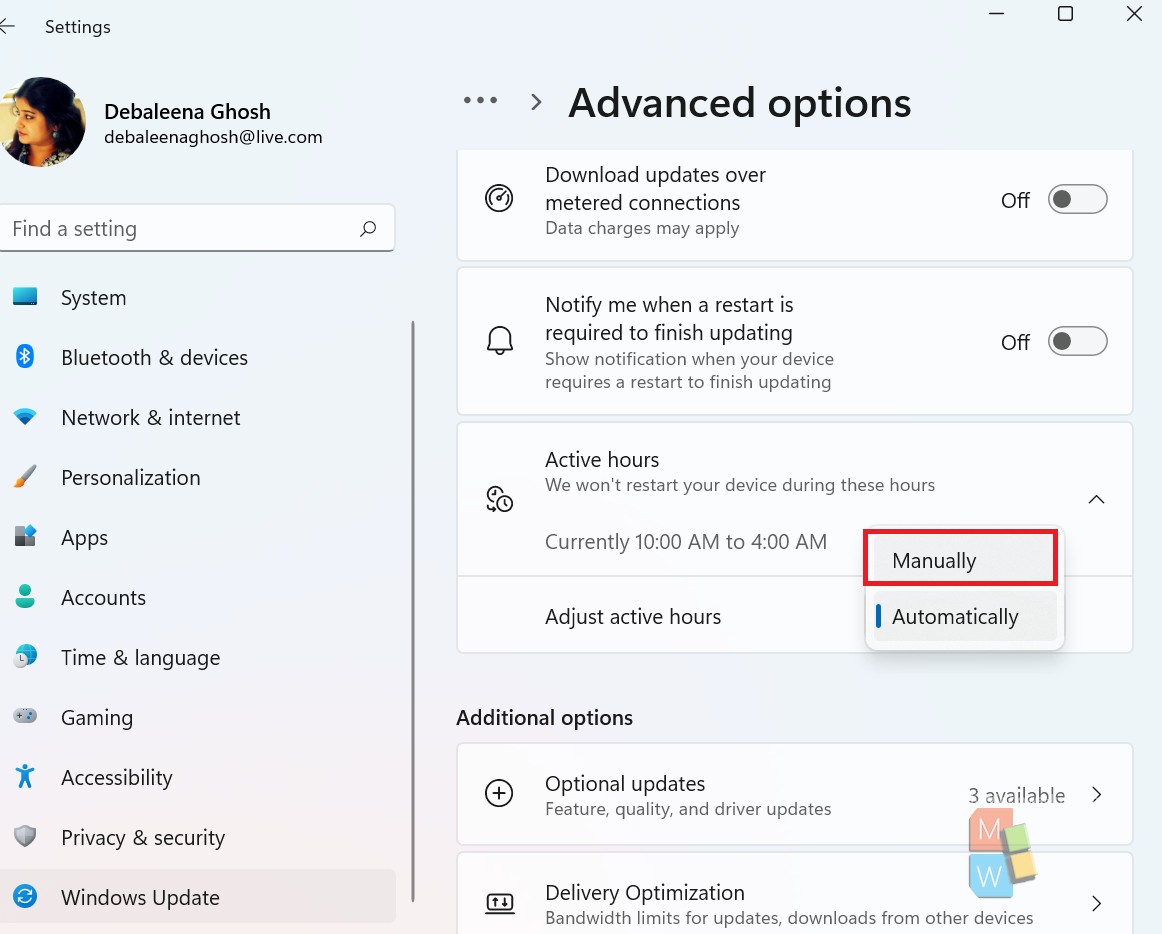Open Time & language settings

tap(197, 658)
